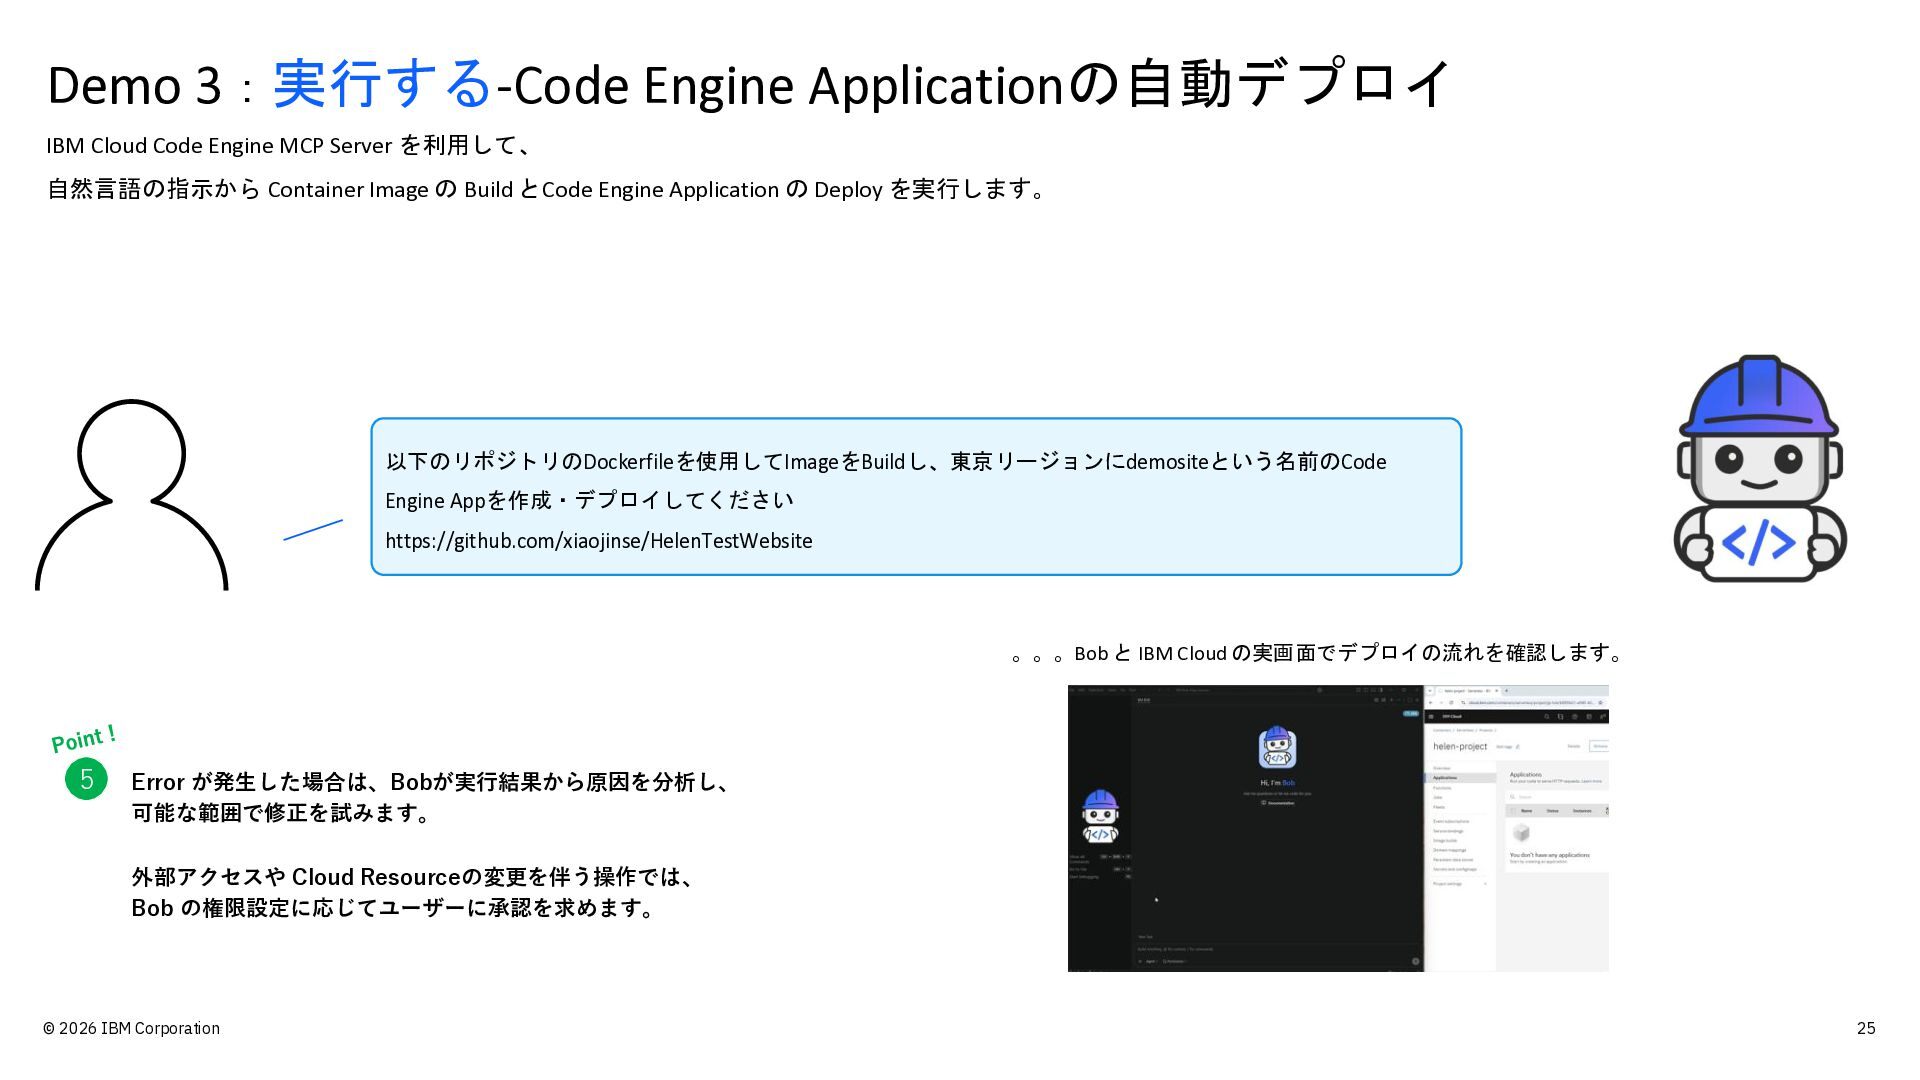This screenshot has height=1080, width=1920.
Task: Click the Bob mascot in the demo's dark sidebar
Action: coord(1100,817)
